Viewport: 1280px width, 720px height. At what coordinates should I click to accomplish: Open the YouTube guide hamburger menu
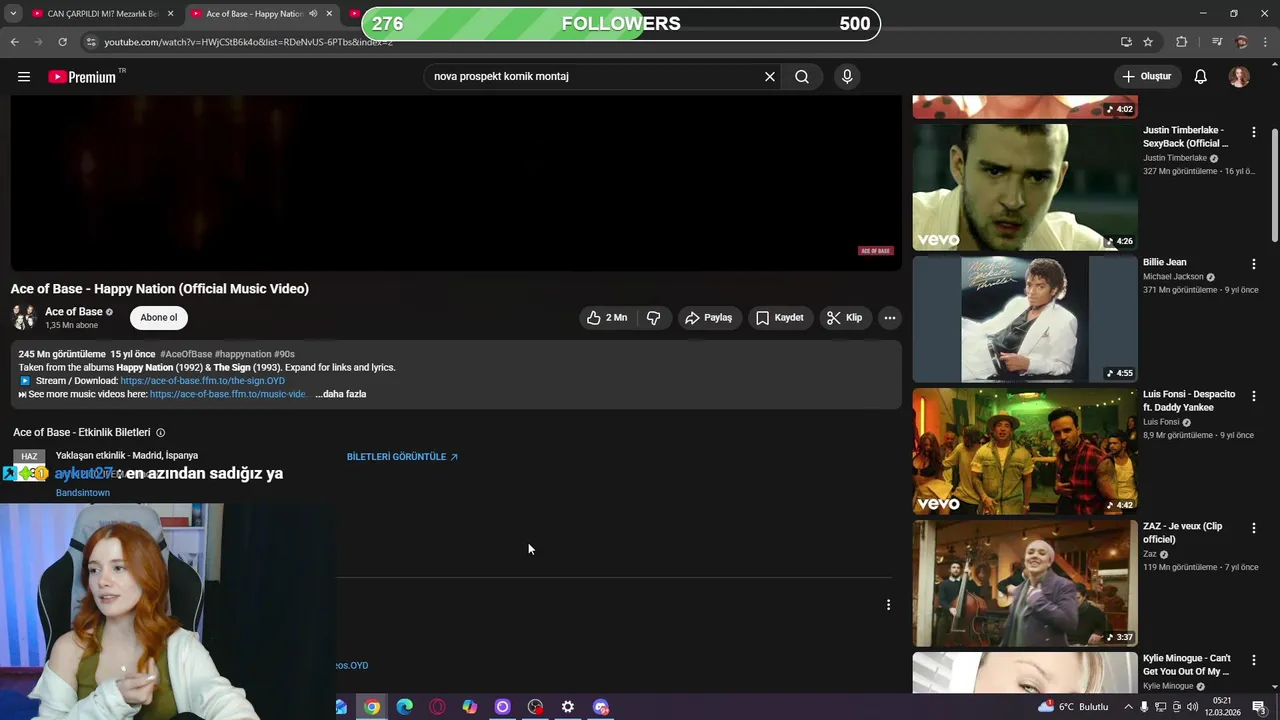click(24, 77)
